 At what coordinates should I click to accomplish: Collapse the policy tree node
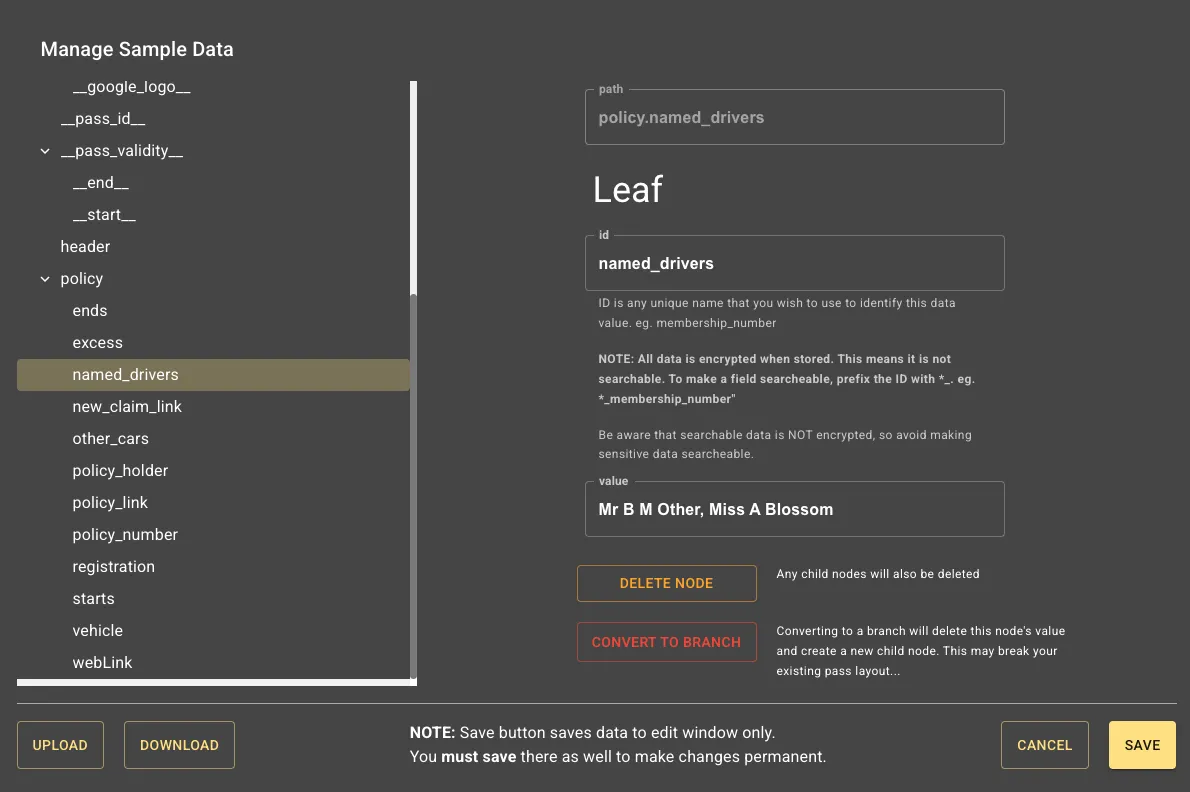[44, 278]
